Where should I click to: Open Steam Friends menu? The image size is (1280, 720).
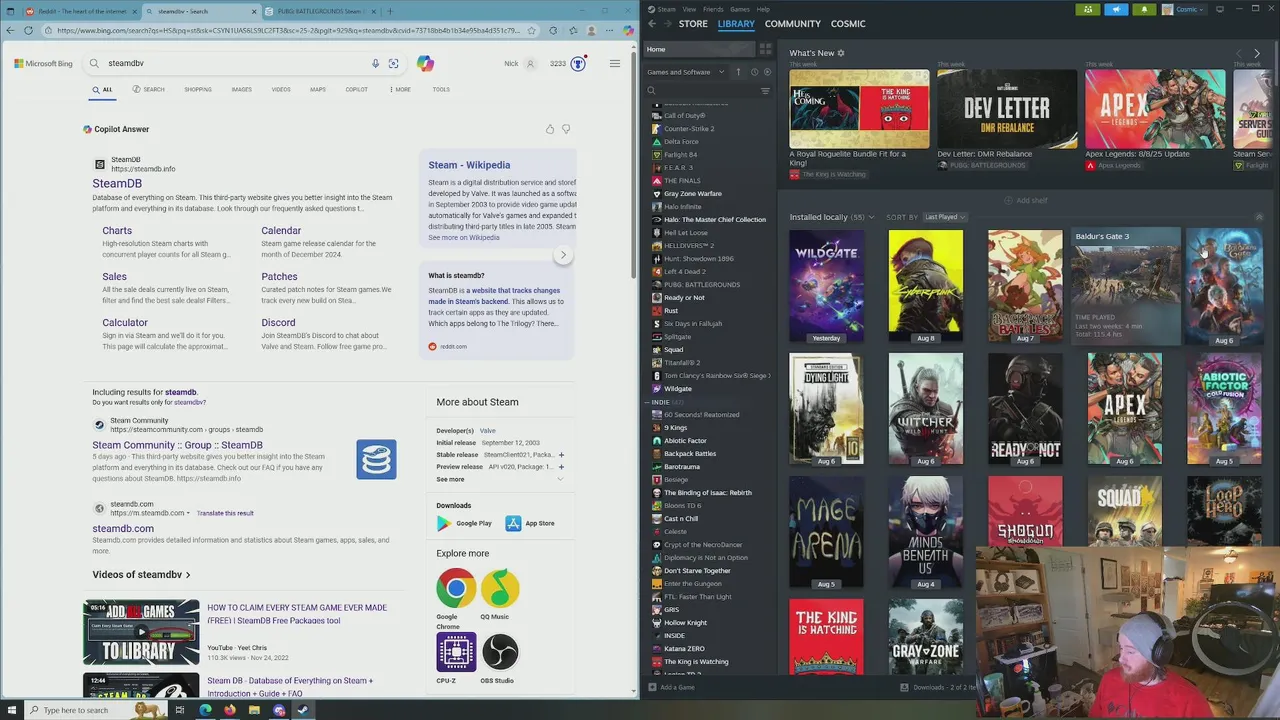click(x=713, y=9)
